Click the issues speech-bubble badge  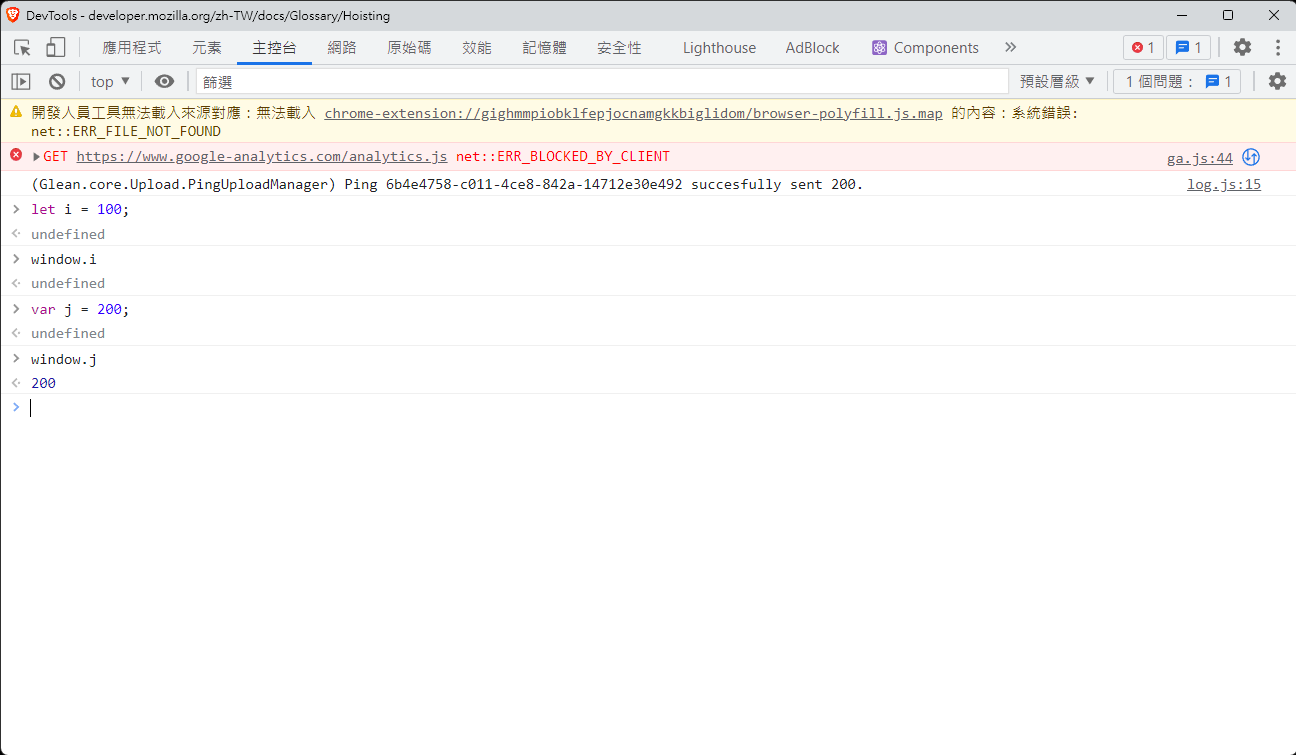1188,47
